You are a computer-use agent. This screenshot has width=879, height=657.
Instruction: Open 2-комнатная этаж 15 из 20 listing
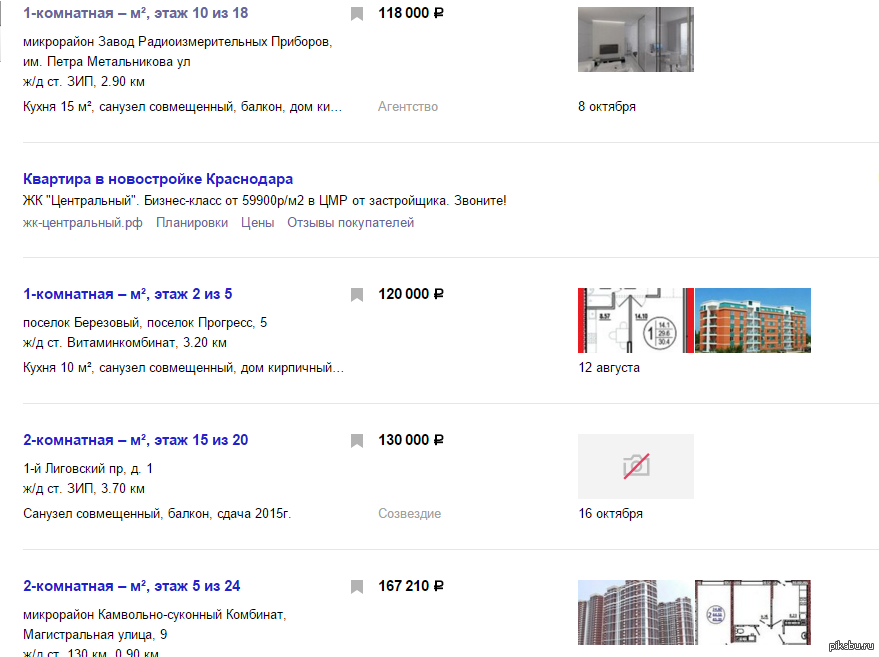tap(136, 440)
